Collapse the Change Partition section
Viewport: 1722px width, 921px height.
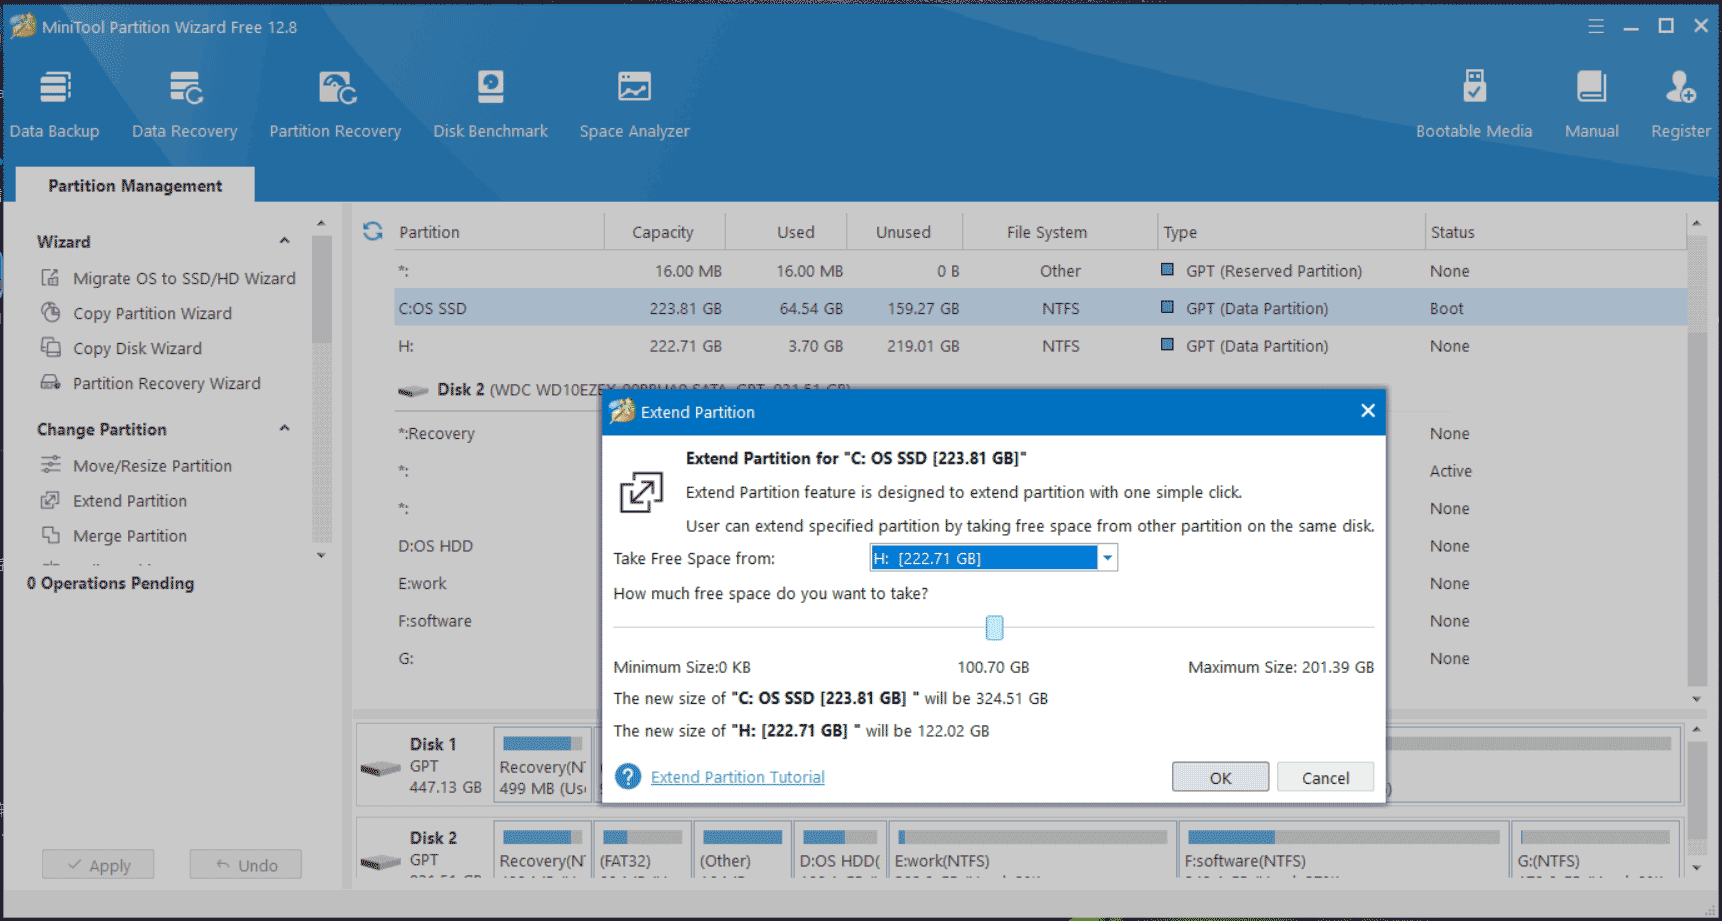coord(285,428)
